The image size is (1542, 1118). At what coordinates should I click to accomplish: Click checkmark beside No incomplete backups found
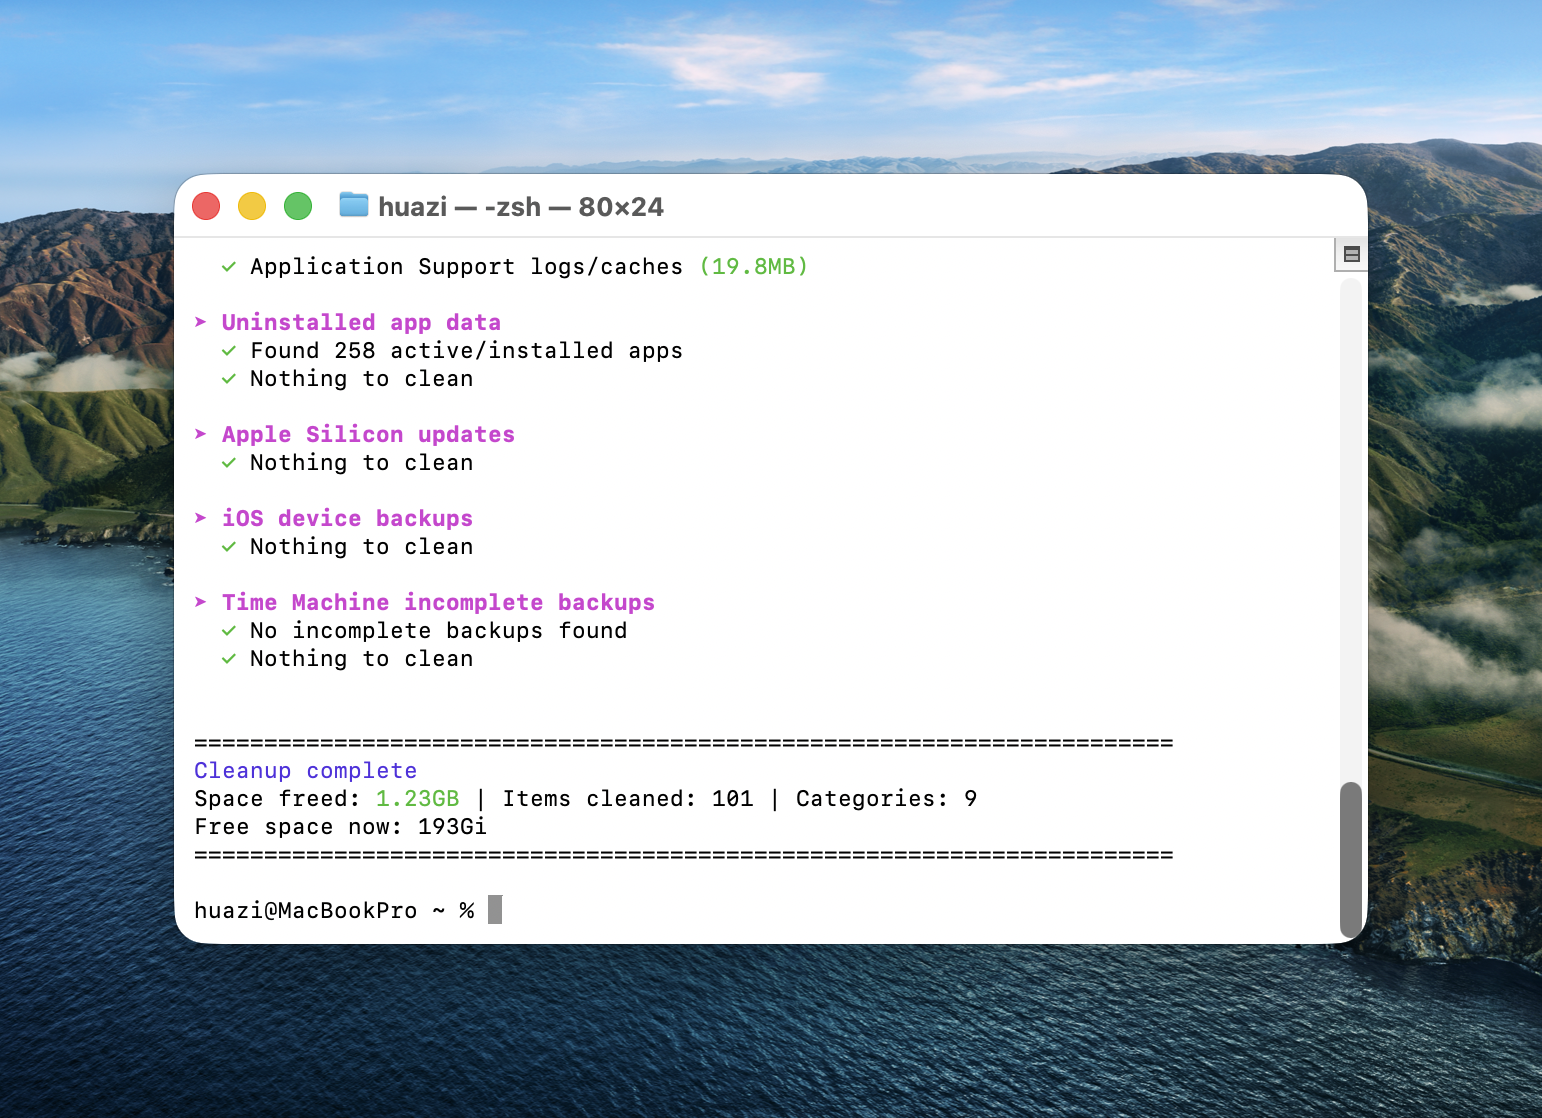(x=229, y=631)
